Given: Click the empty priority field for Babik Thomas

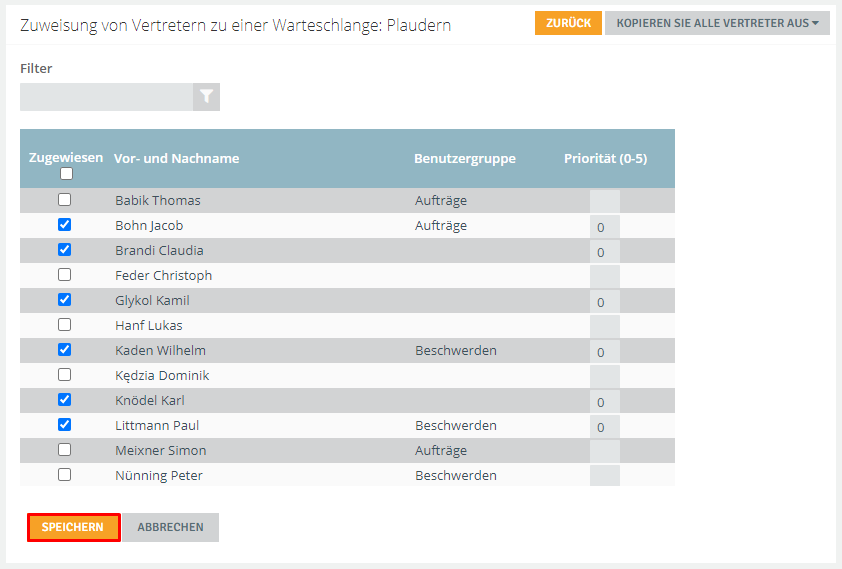Looking at the screenshot, I should pyautogui.click(x=605, y=202).
